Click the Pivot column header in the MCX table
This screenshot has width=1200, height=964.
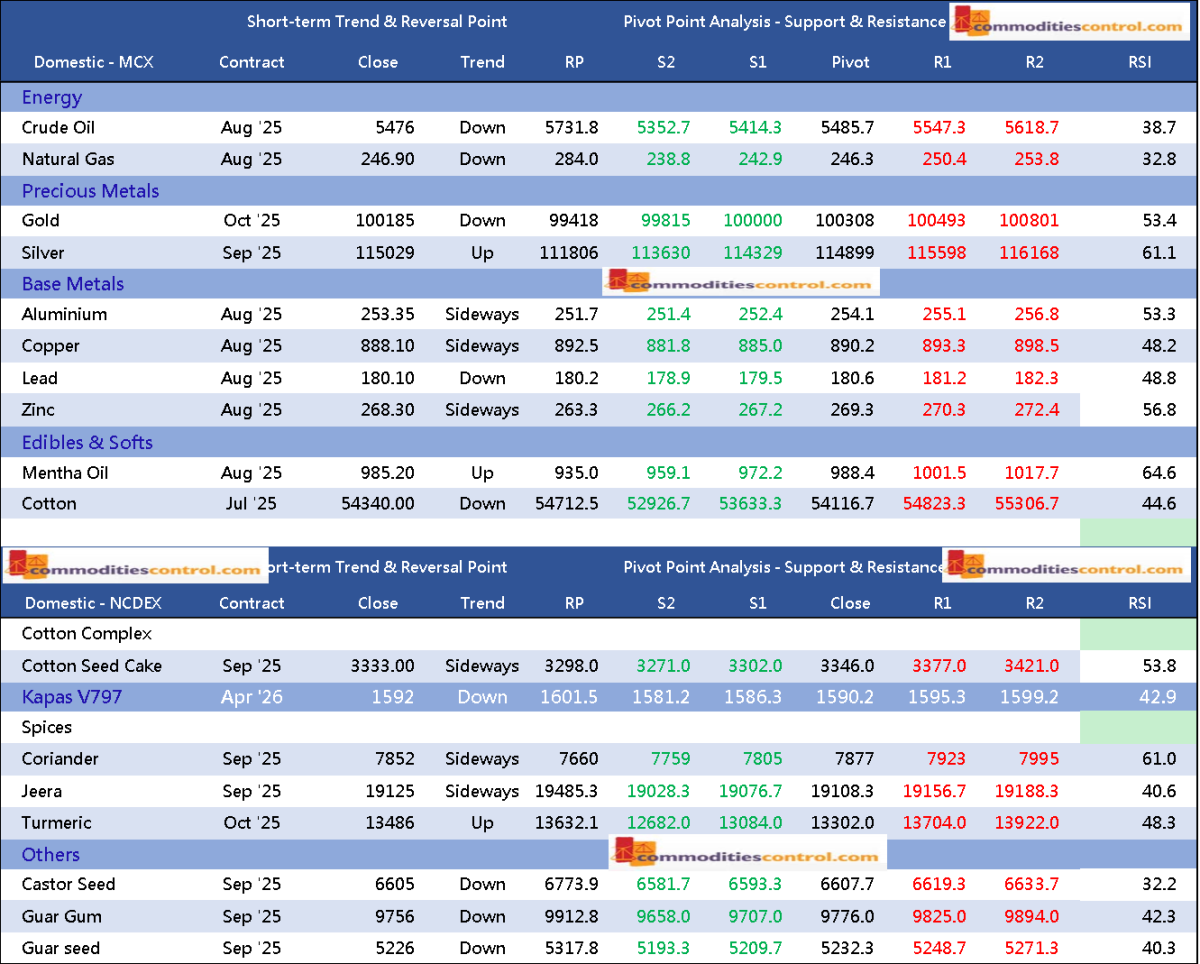point(850,62)
